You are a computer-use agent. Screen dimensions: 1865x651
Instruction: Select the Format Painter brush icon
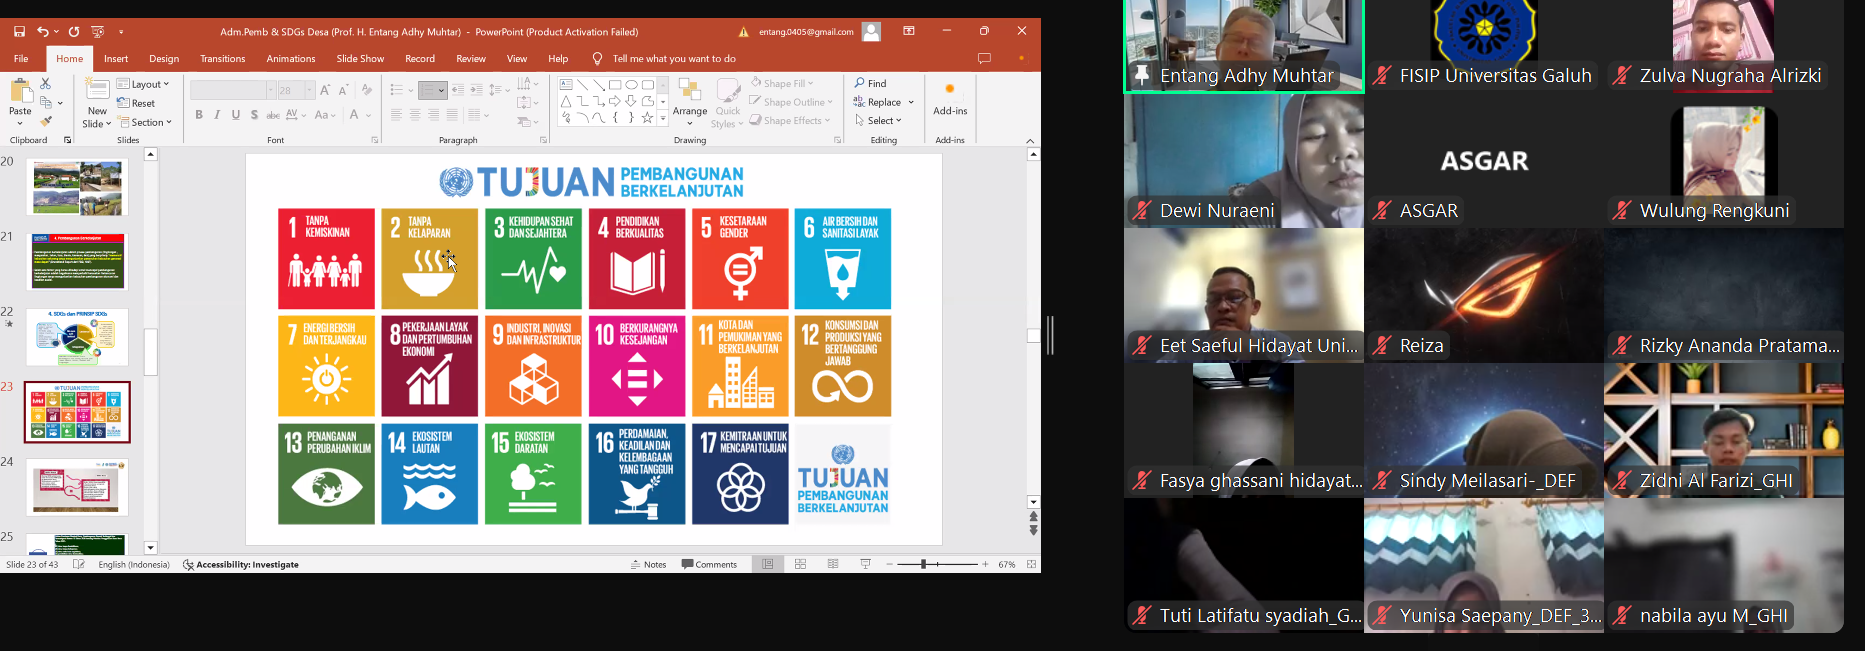pyautogui.click(x=46, y=121)
